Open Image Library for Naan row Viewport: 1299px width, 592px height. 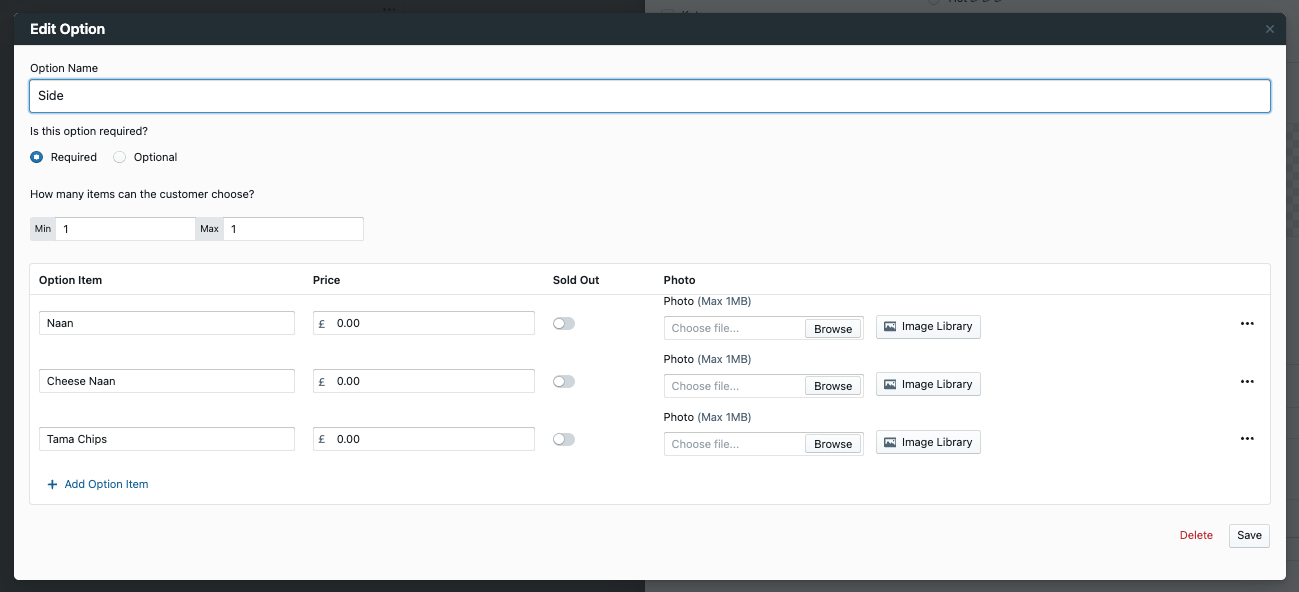927,326
